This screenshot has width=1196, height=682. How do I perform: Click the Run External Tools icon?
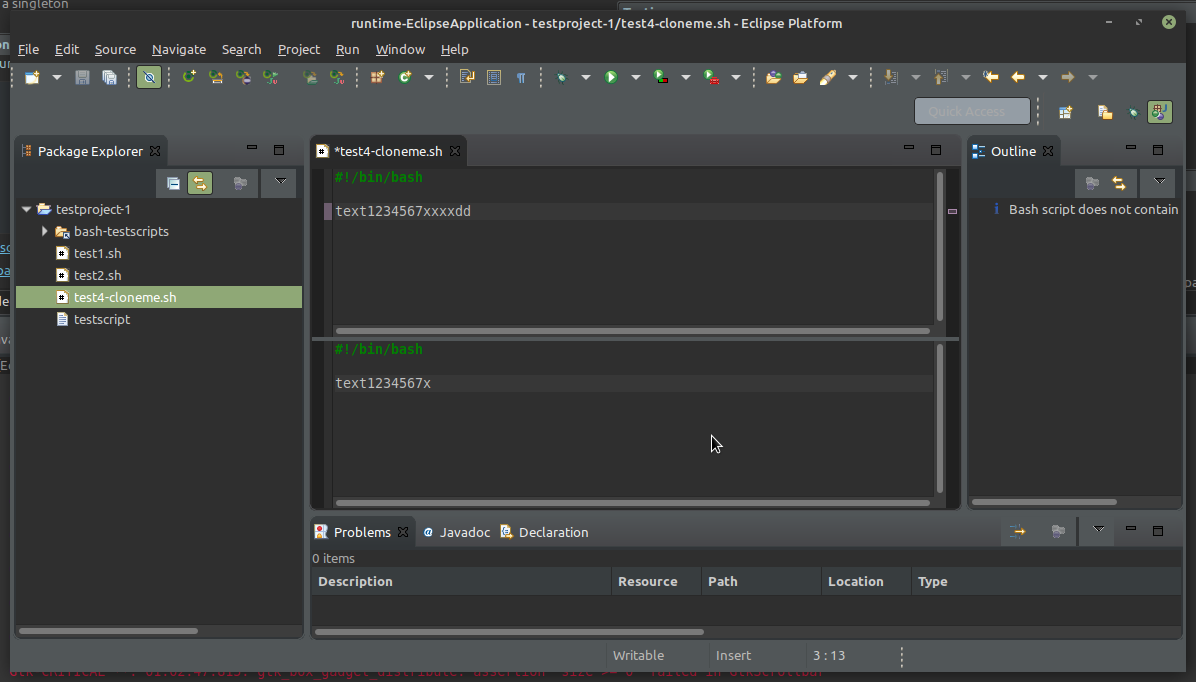[x=712, y=77]
